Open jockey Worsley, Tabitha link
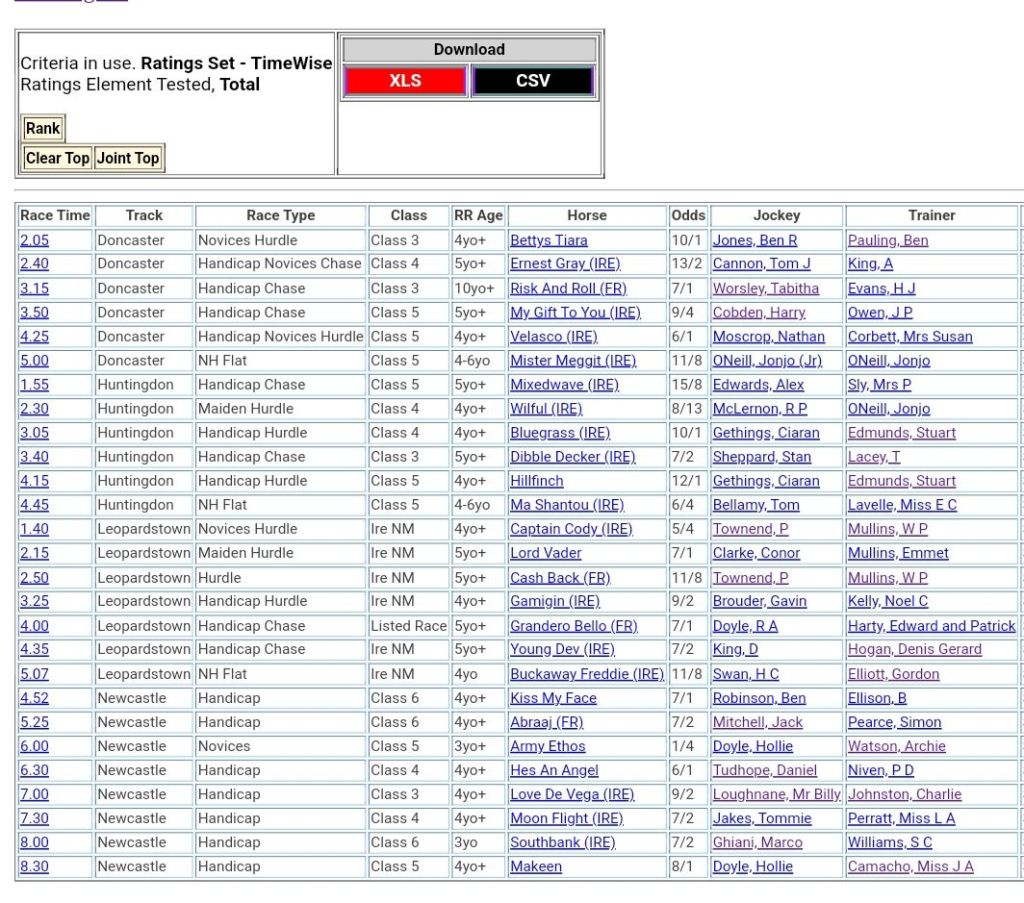The height and width of the screenshot is (903, 1024). coord(765,288)
